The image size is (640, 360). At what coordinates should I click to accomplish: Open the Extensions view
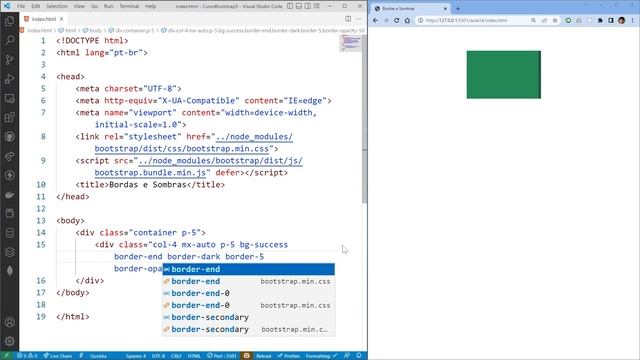click(x=9, y=118)
